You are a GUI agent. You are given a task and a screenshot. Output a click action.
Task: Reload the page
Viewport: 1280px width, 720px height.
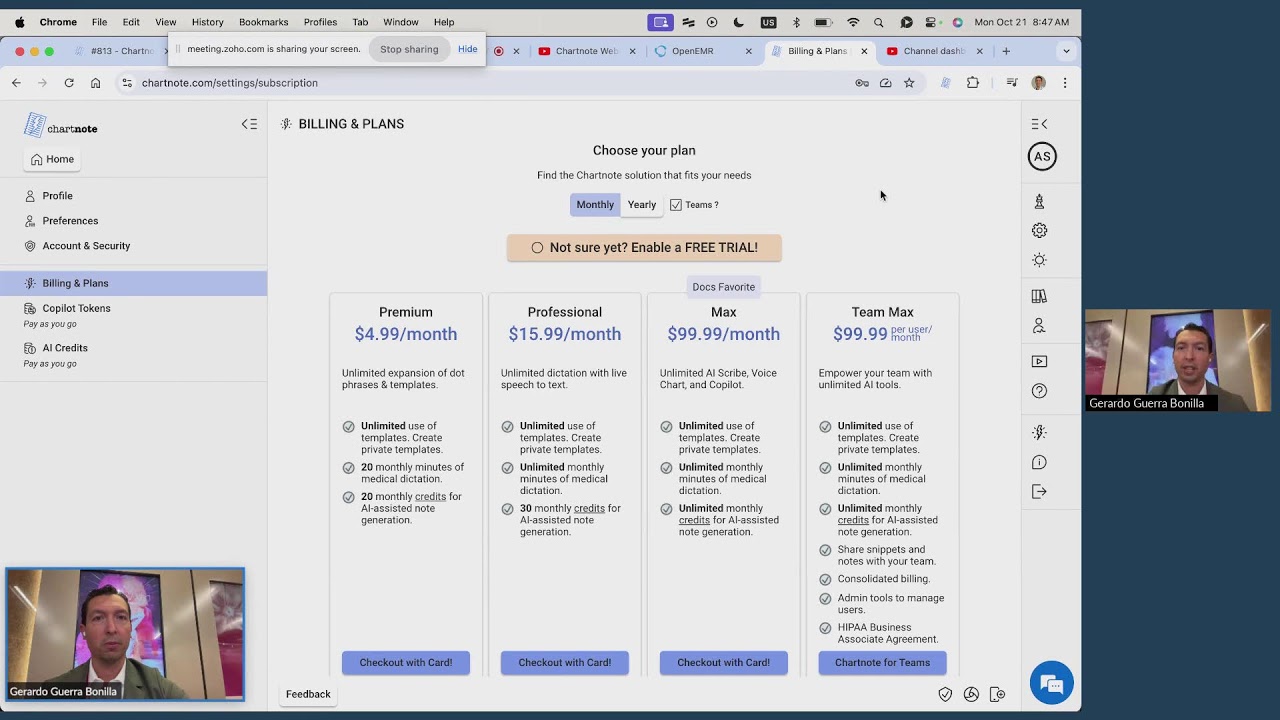69,83
